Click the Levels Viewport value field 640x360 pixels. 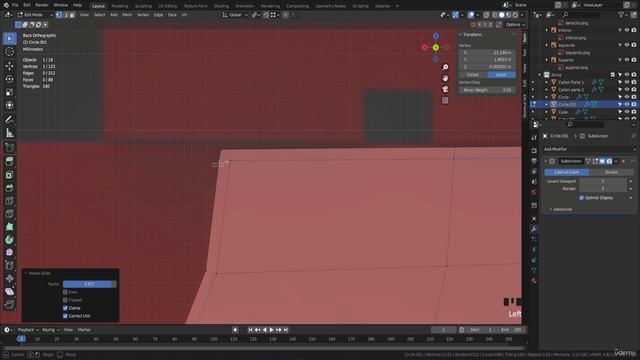point(603,181)
